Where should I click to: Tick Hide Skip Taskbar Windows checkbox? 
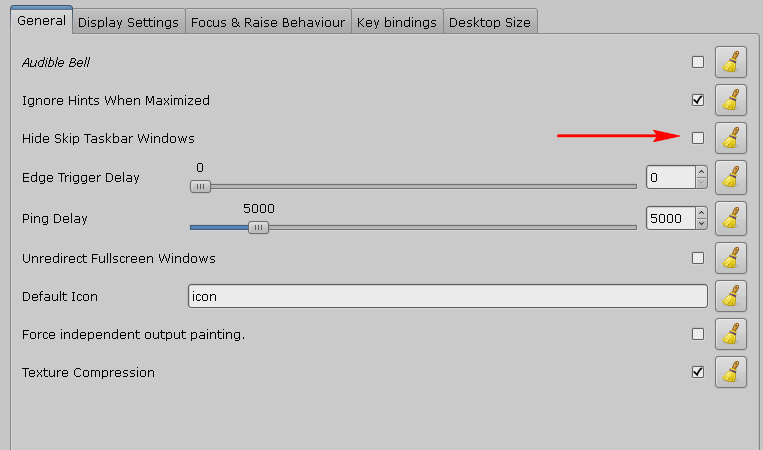coord(698,138)
